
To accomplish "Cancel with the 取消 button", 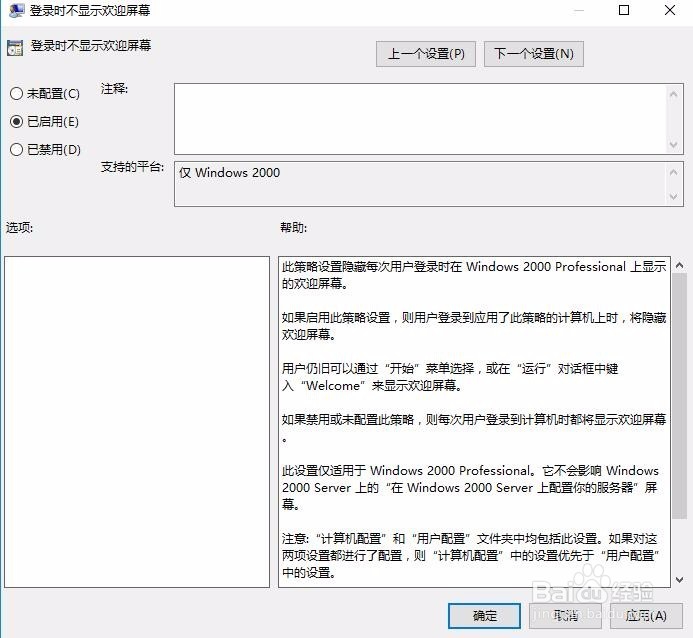I will (565, 615).
